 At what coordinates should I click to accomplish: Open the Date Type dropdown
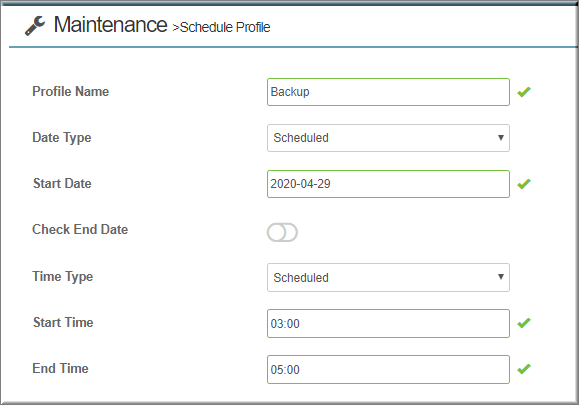click(388, 138)
